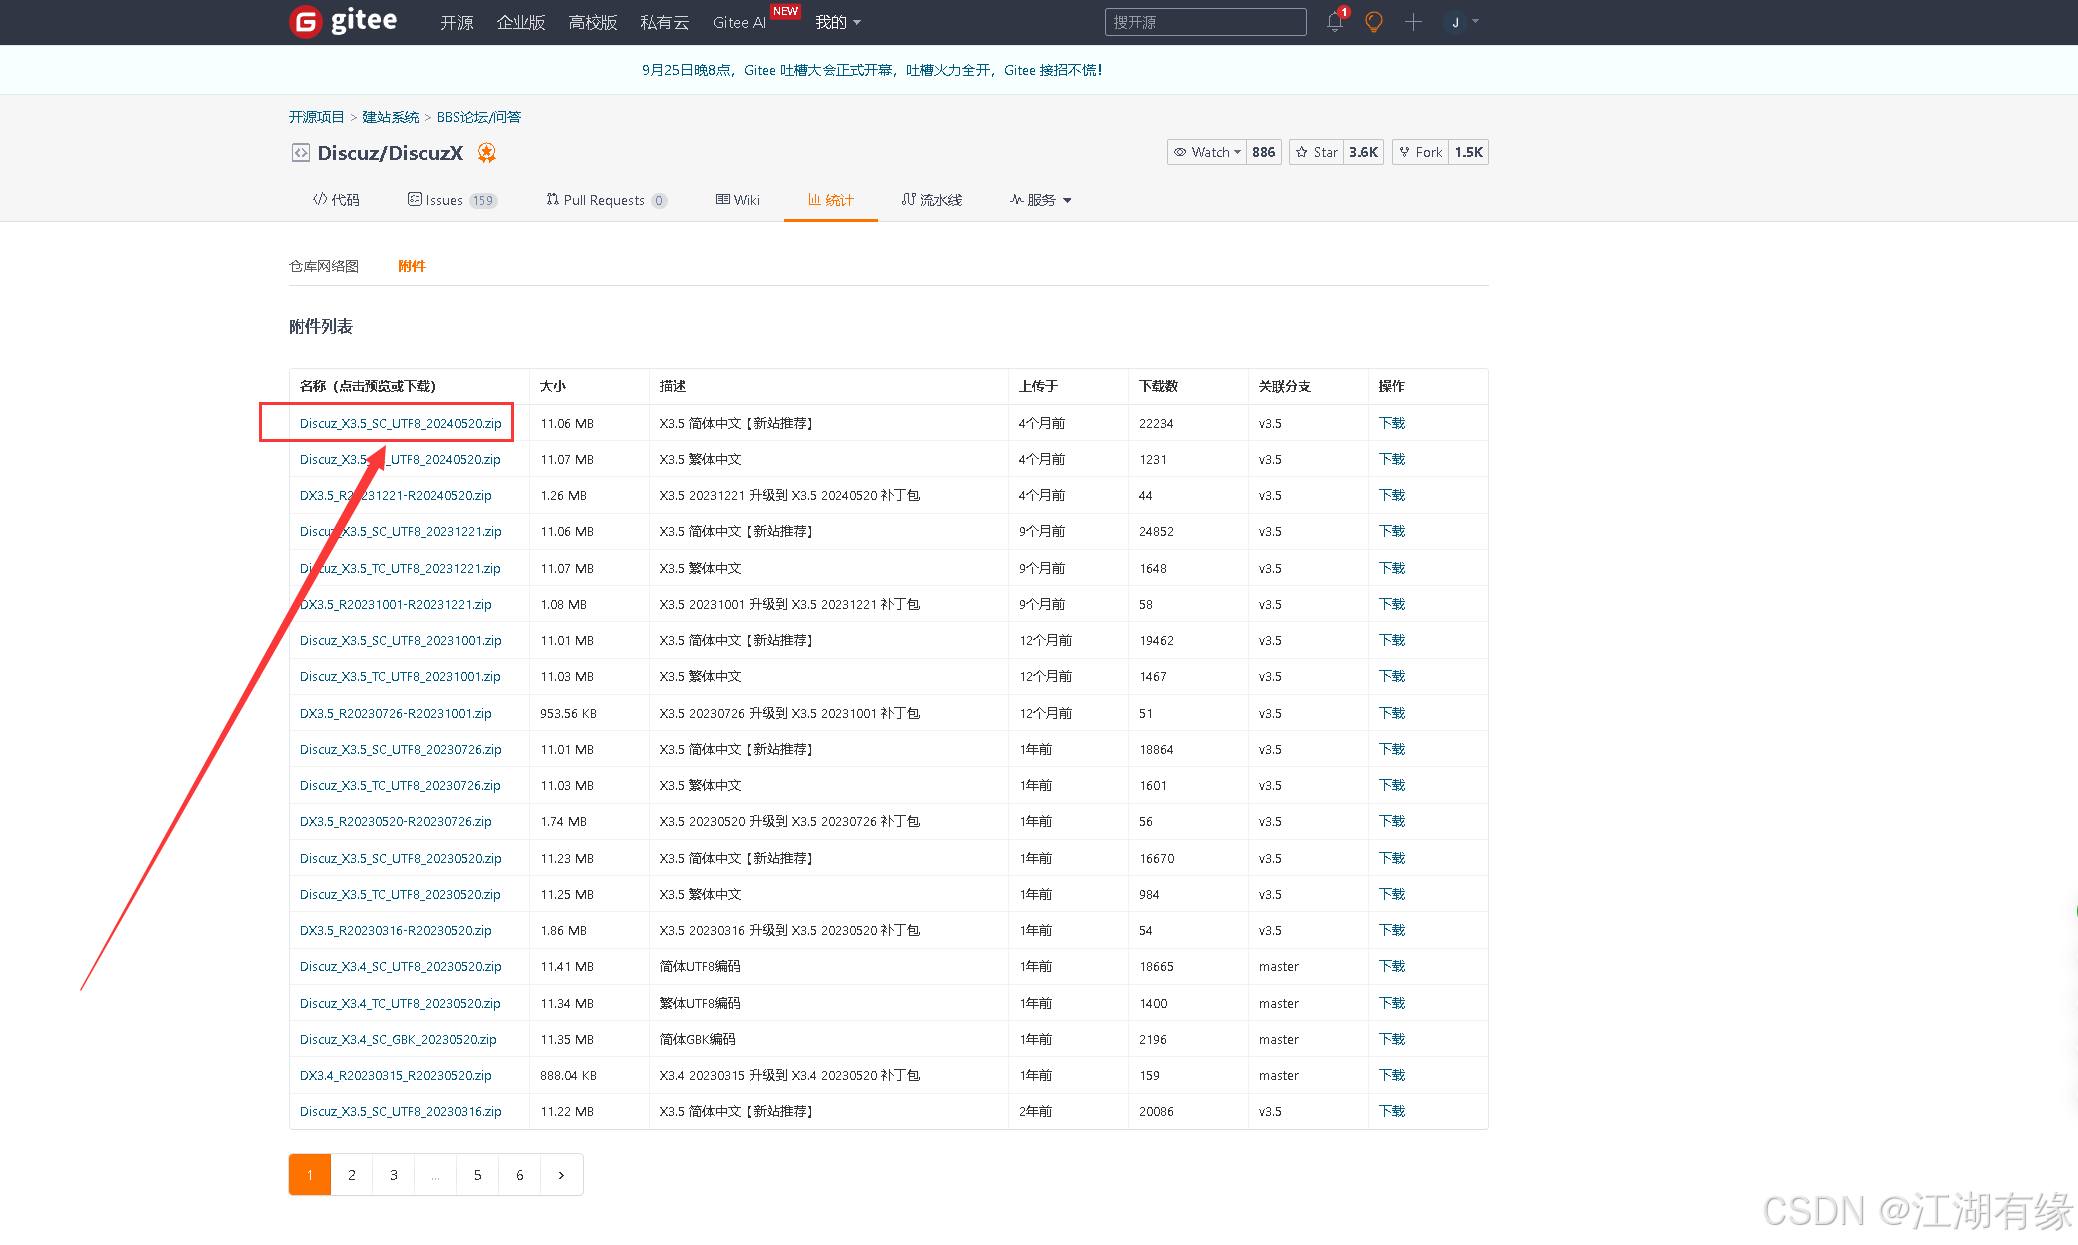Go to page 2 of attachments
The image size is (2078, 1245).
click(352, 1175)
